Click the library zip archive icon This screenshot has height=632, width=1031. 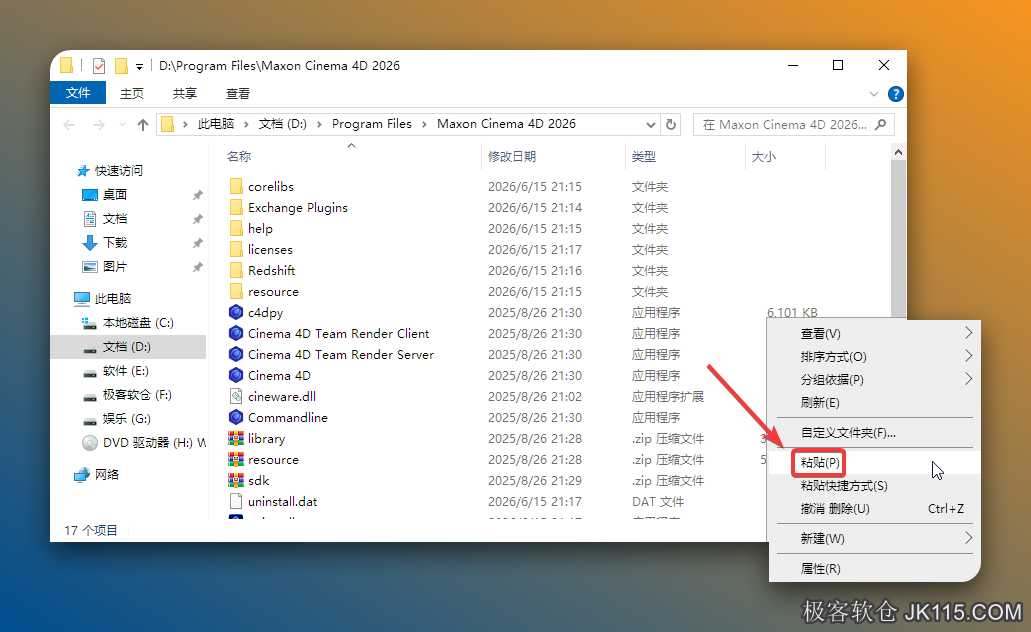[x=236, y=439]
